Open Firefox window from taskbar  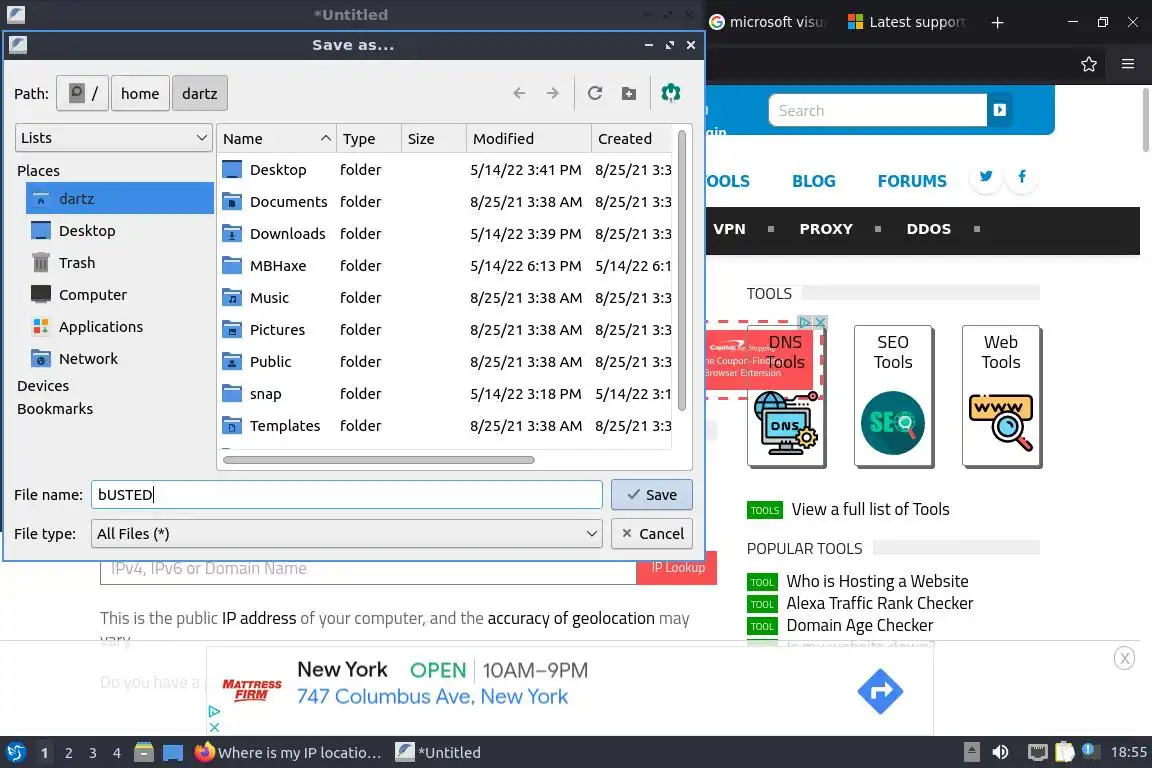coord(288,753)
